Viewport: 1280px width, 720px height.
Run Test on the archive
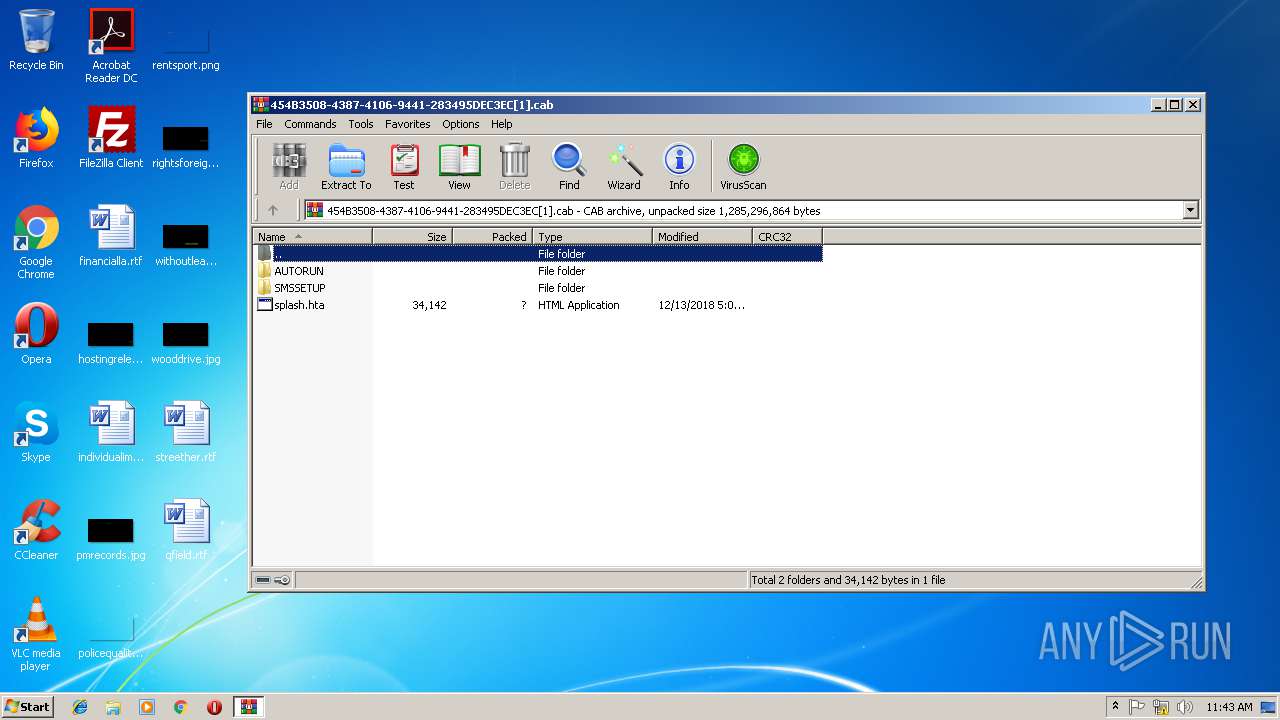point(404,166)
